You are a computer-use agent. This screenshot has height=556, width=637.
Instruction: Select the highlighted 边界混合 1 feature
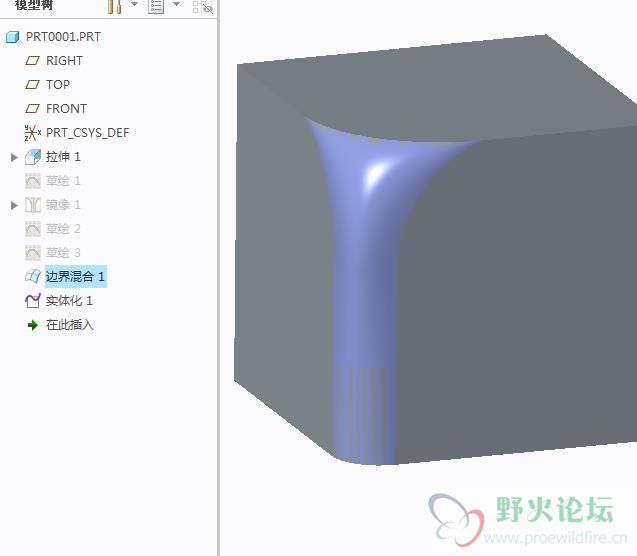coord(76,277)
